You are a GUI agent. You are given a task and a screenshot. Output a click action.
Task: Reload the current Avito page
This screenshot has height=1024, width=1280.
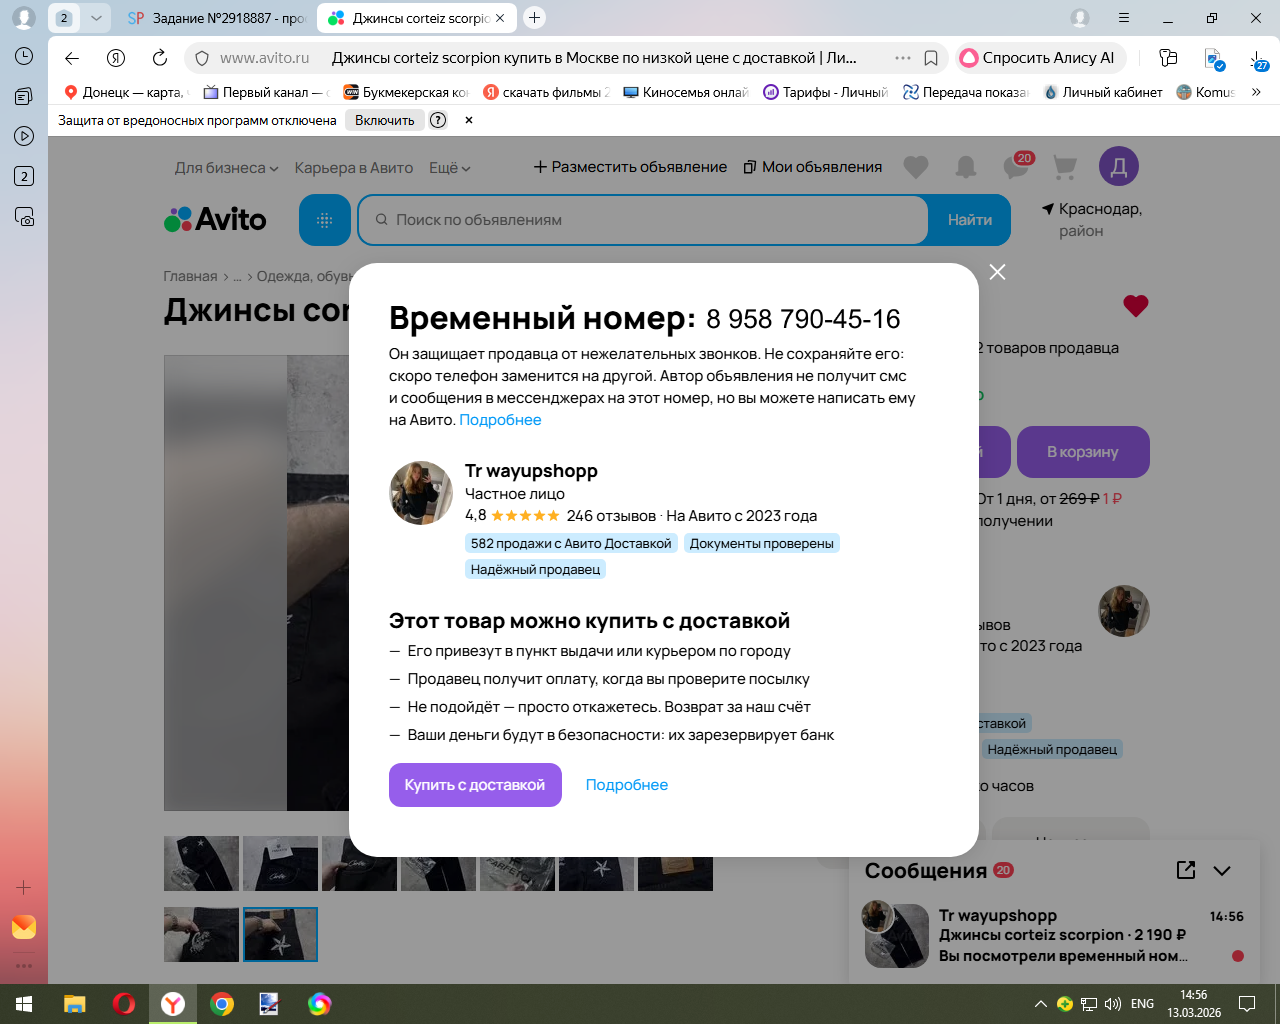coord(160,58)
